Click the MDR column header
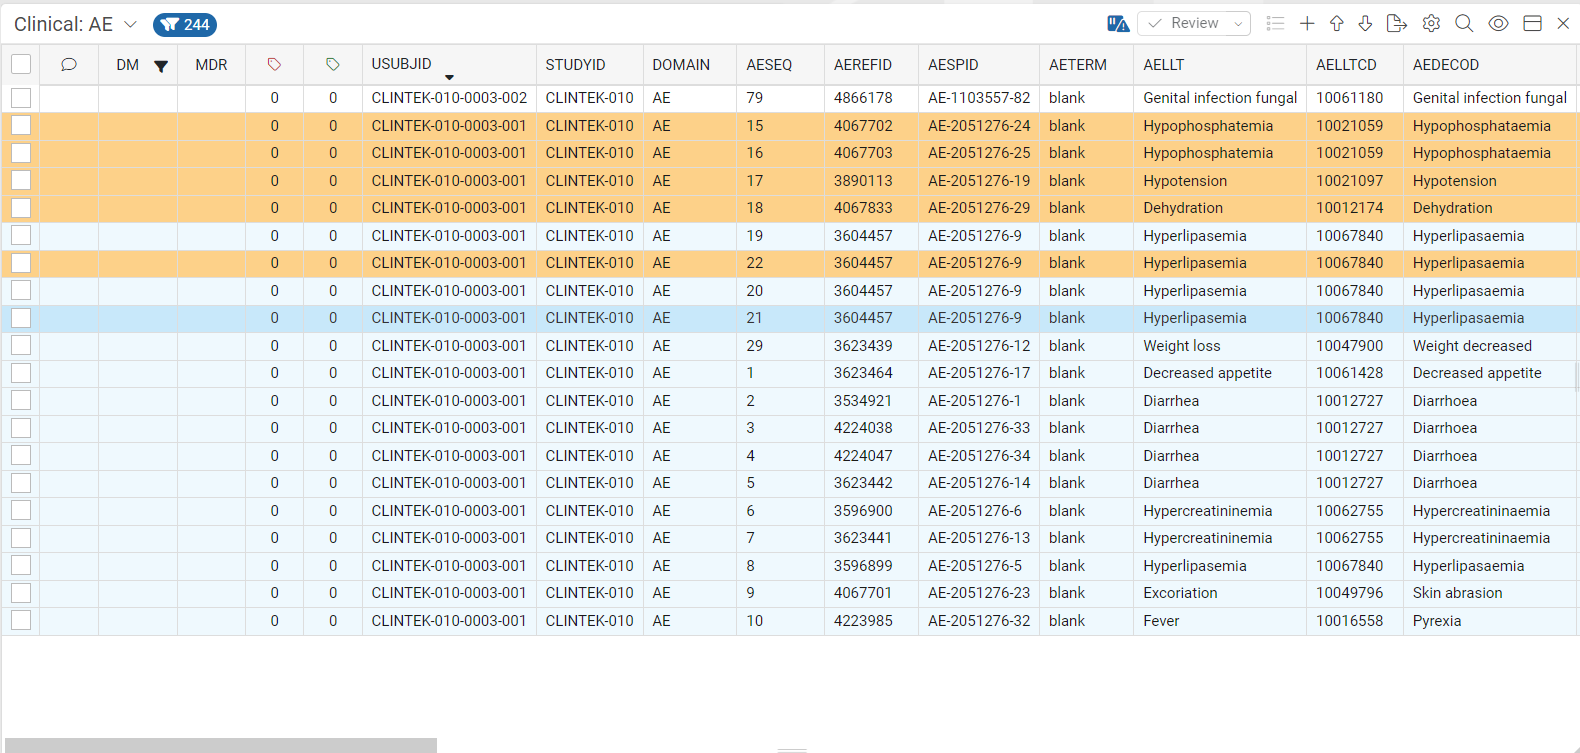 [x=211, y=65]
